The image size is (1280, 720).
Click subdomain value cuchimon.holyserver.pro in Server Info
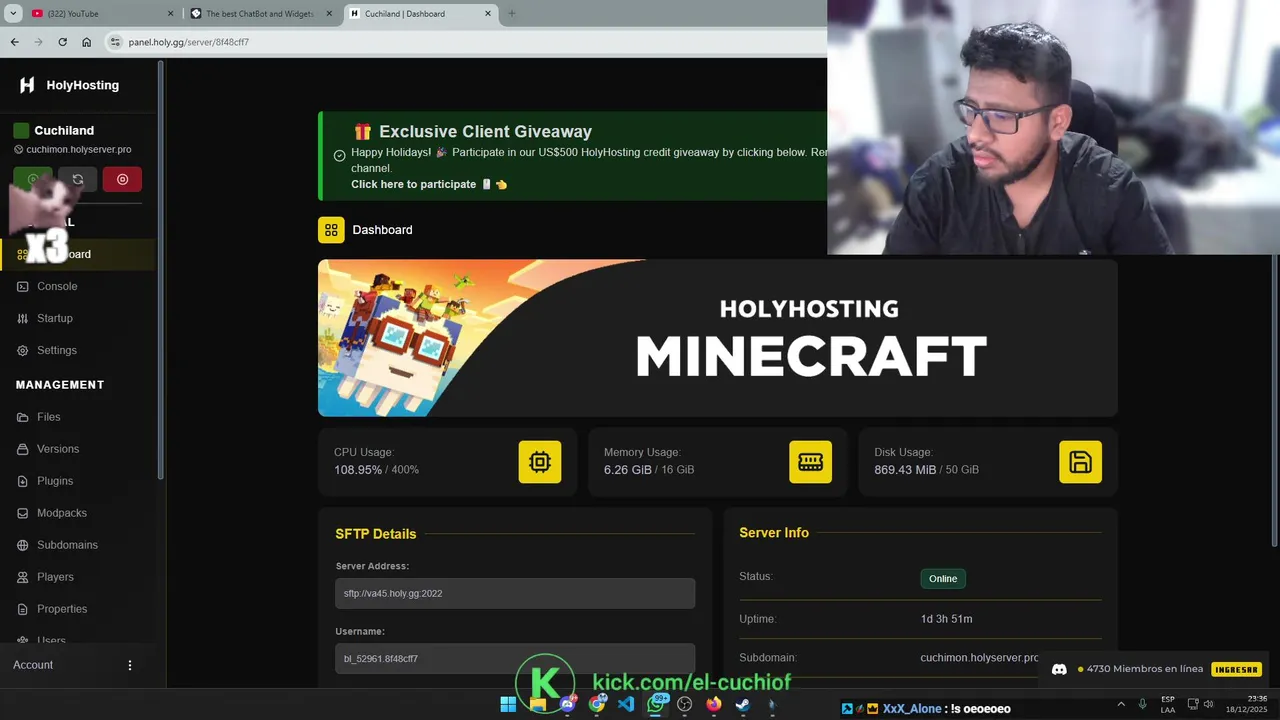(x=979, y=658)
